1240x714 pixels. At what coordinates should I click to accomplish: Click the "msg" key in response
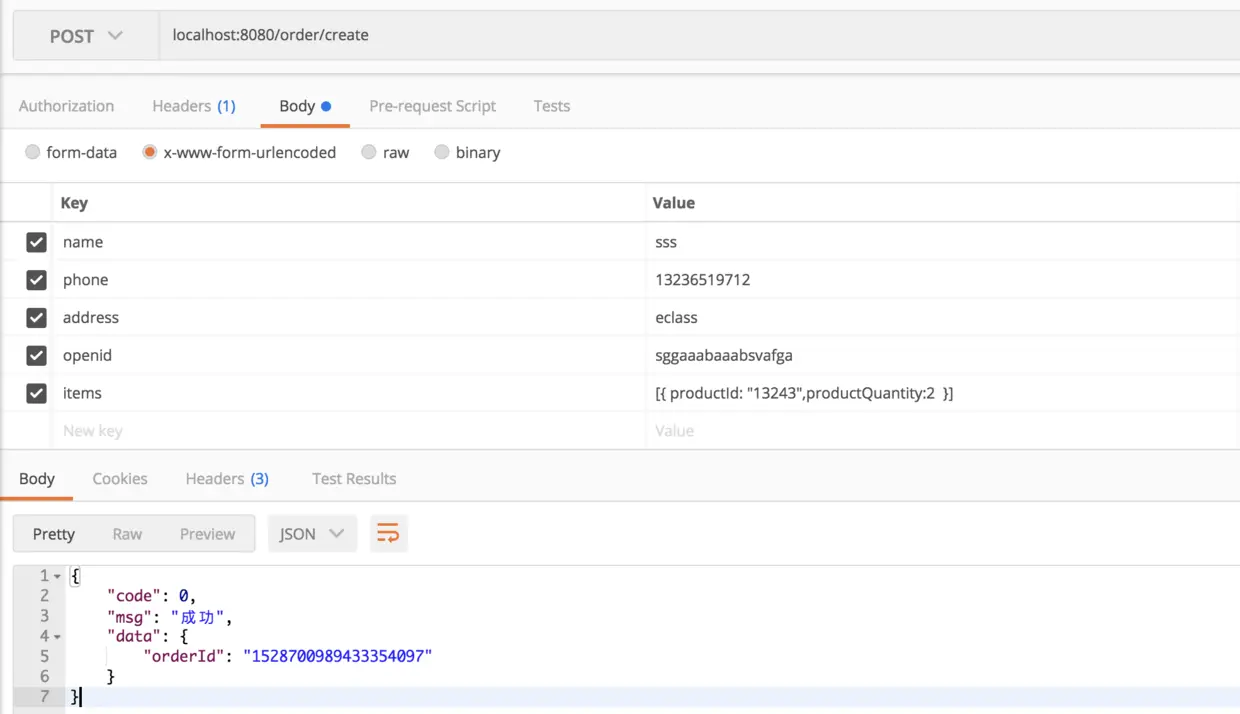pyautogui.click(x=129, y=616)
